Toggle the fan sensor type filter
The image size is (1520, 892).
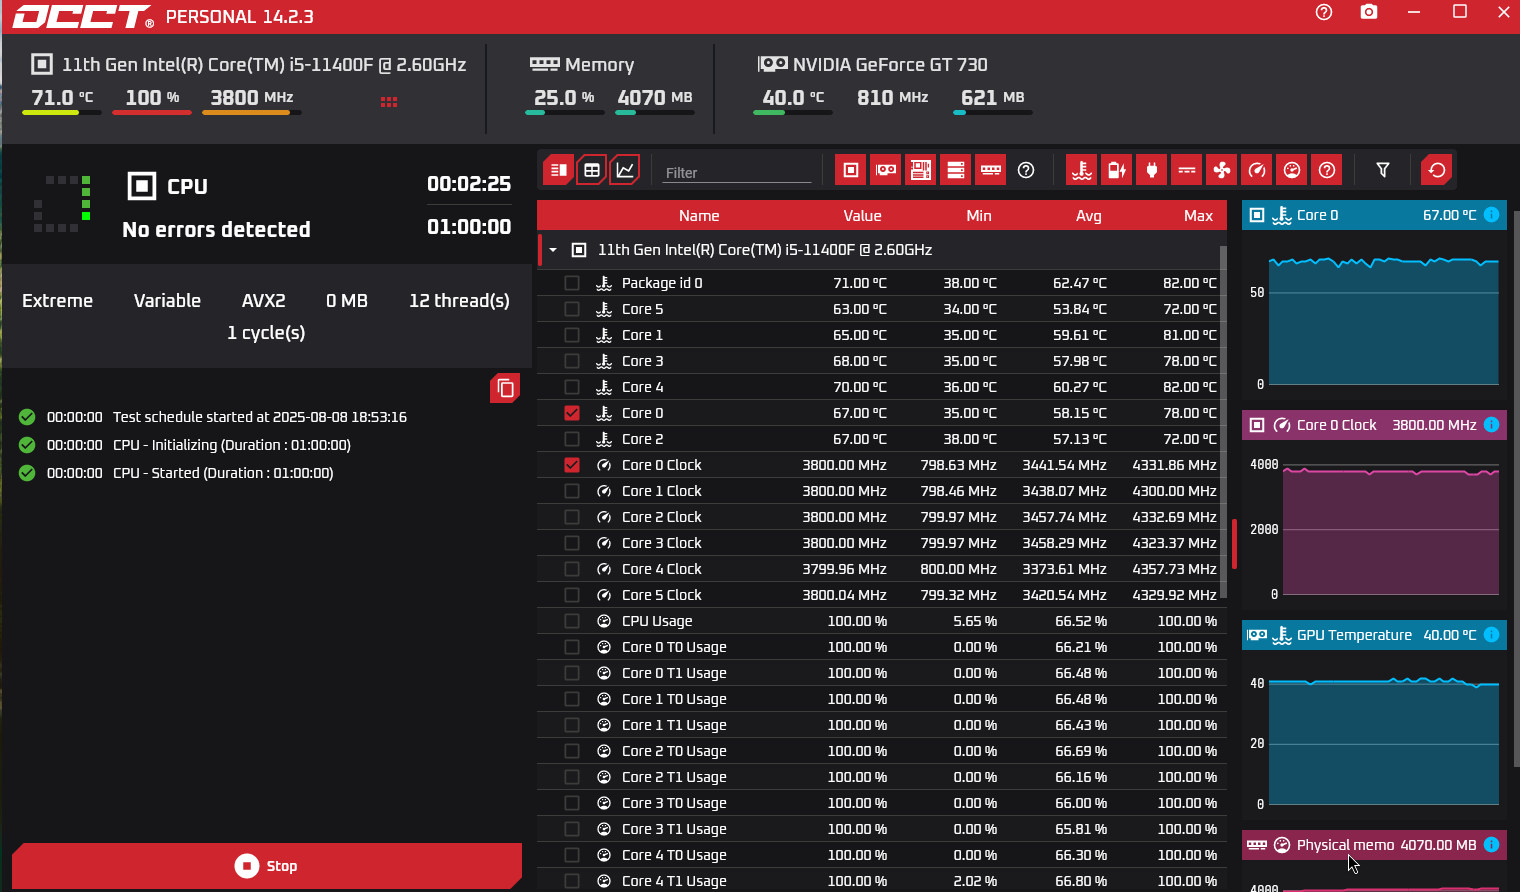[x=1222, y=170]
